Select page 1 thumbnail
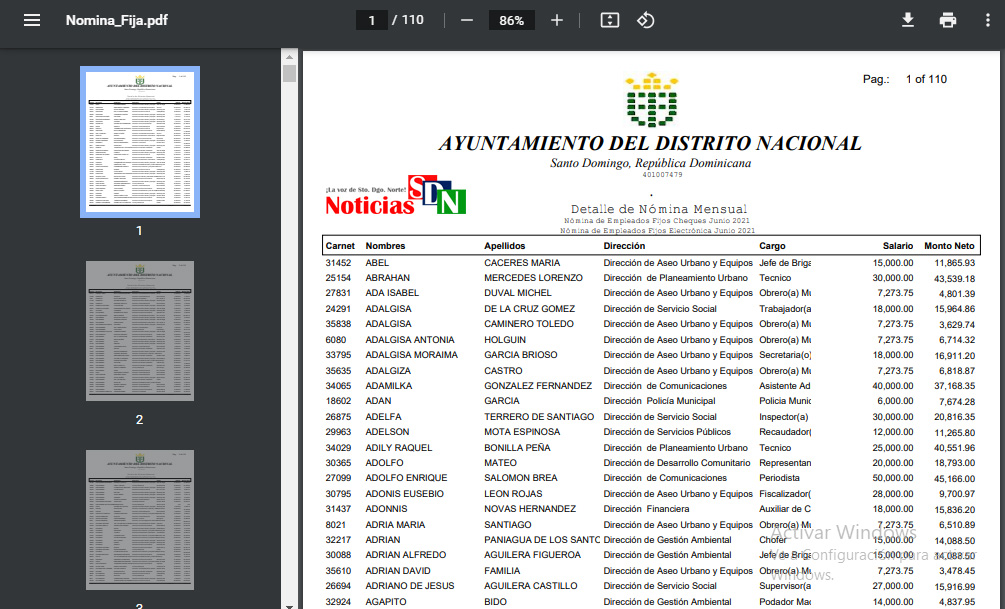The height and width of the screenshot is (609, 1005). (x=139, y=141)
